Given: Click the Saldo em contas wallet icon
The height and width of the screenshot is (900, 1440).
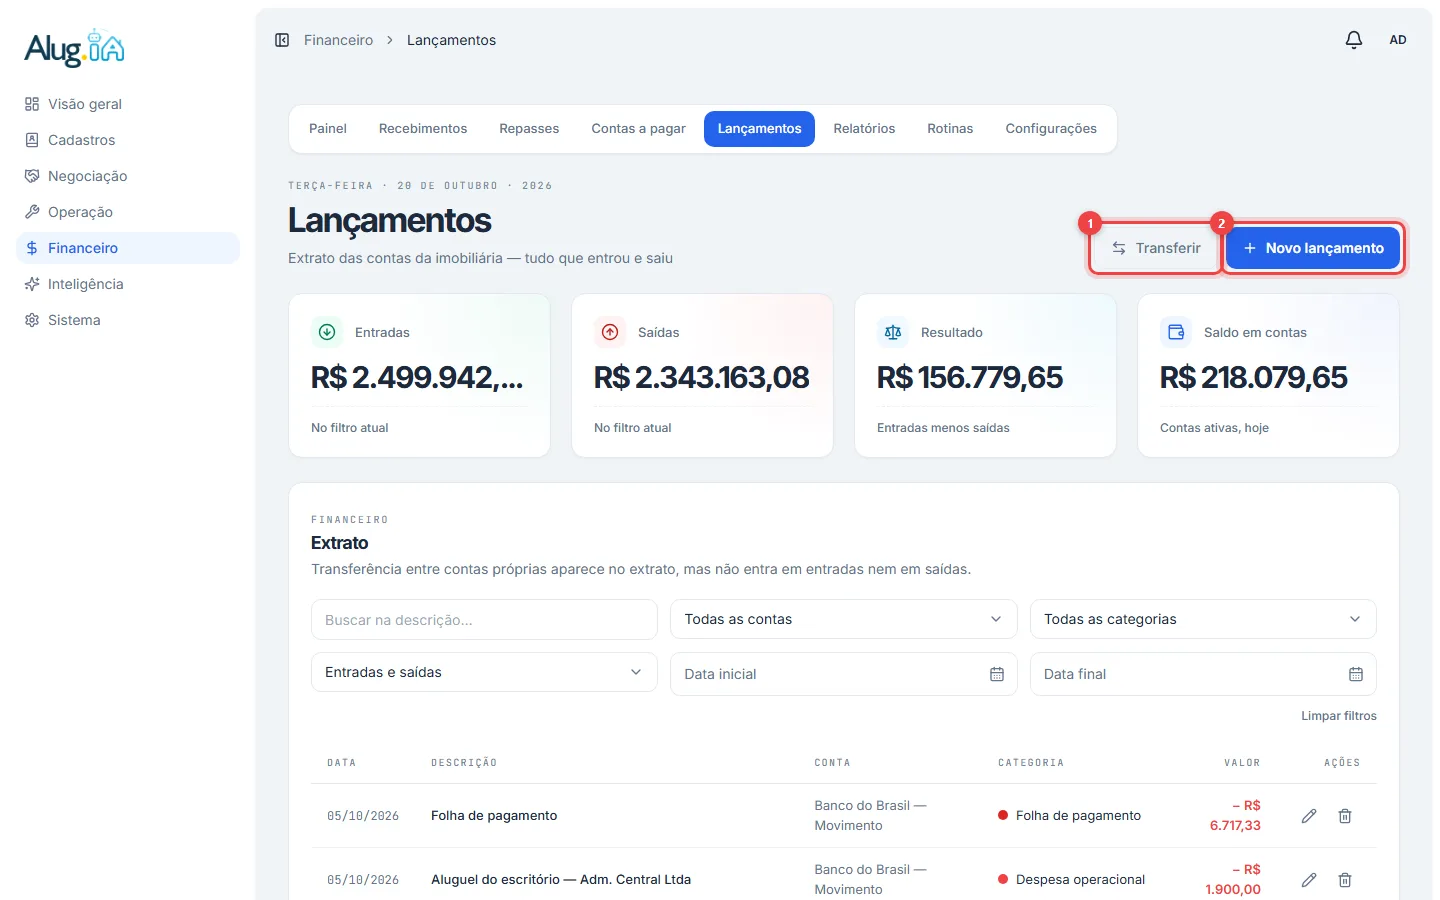Looking at the screenshot, I should [1176, 332].
